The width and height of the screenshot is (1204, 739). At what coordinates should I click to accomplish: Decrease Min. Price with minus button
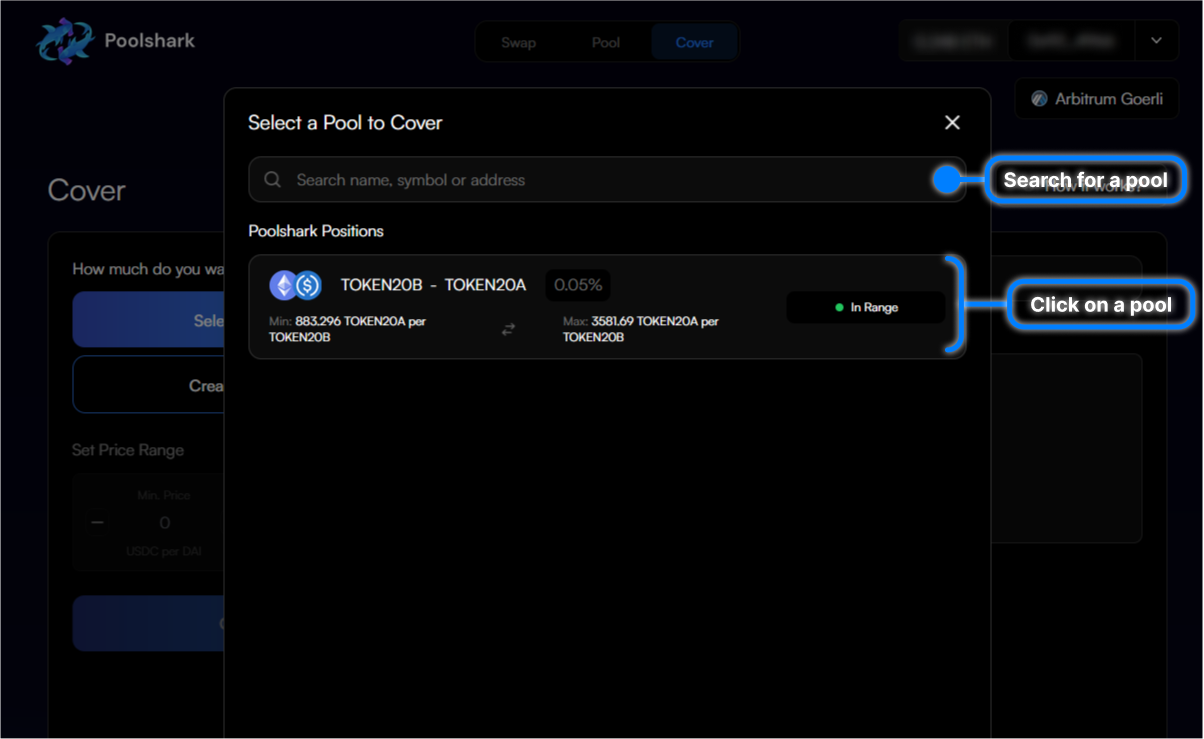click(x=97, y=522)
